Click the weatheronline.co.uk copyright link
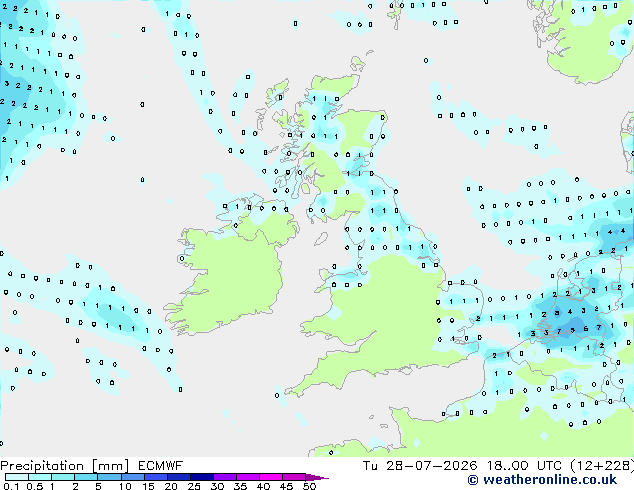 coord(542,480)
